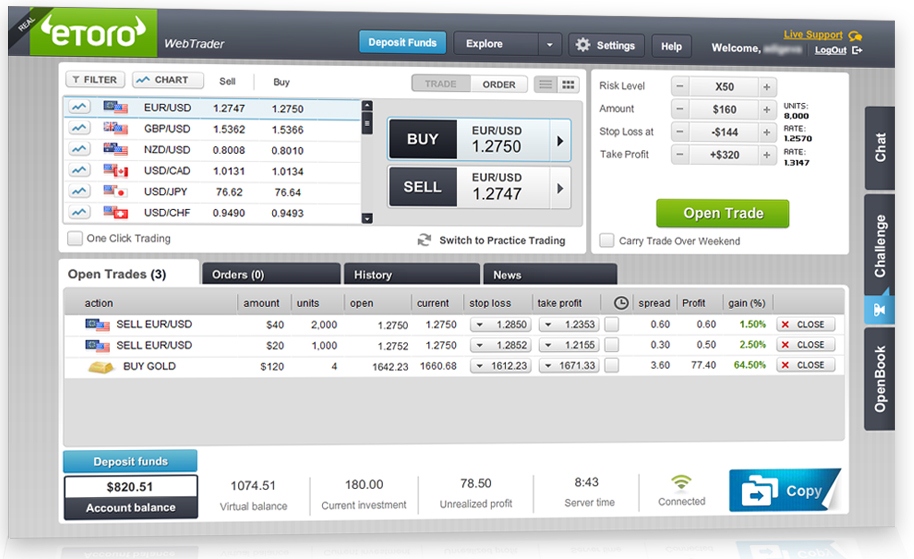Open stop loss dropdown showing 1.2850
The width and height of the screenshot is (914, 559).
tap(501, 325)
